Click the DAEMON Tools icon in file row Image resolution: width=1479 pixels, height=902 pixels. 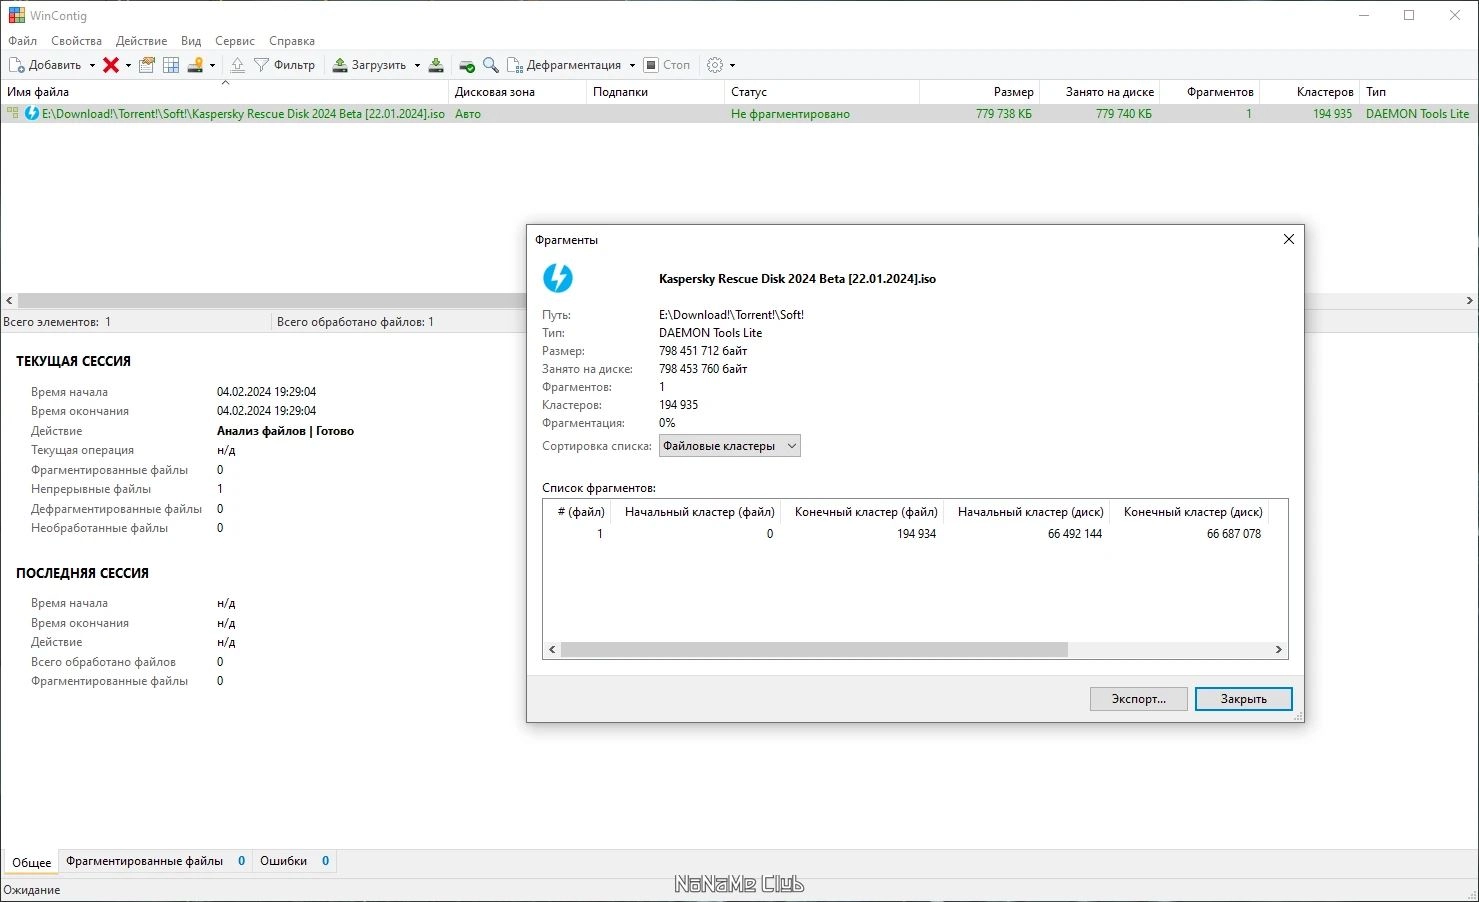(32, 114)
